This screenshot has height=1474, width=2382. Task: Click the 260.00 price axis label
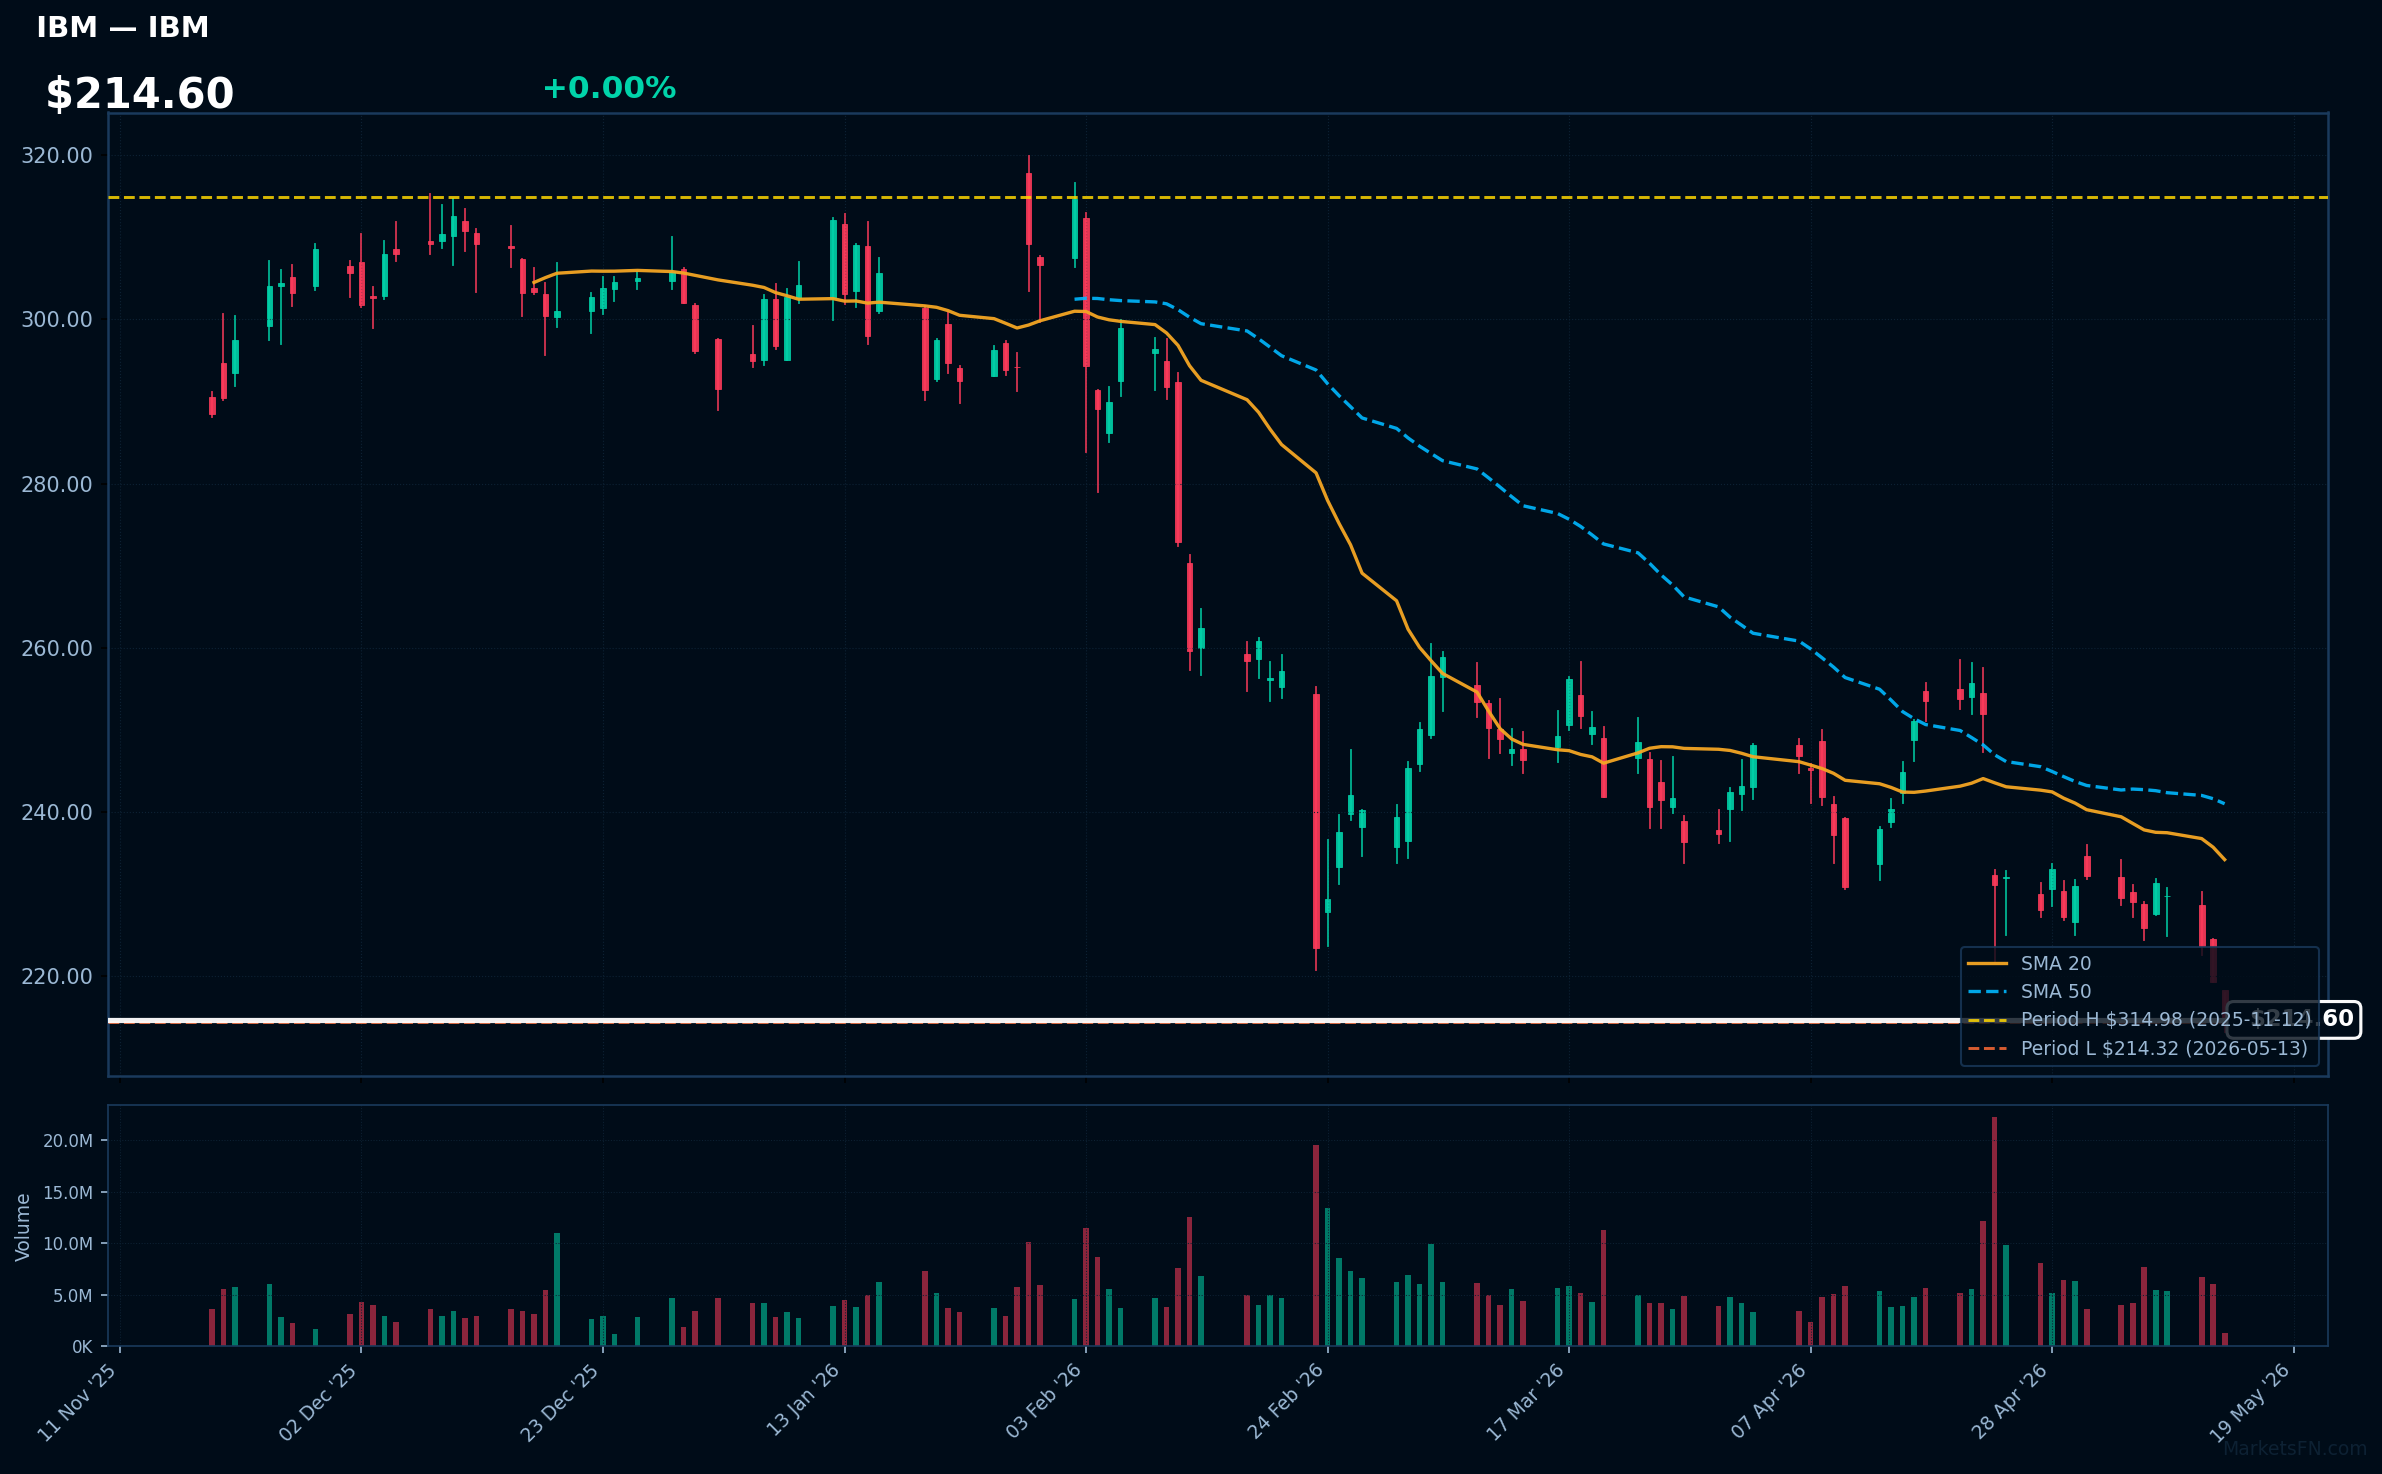(x=56, y=648)
